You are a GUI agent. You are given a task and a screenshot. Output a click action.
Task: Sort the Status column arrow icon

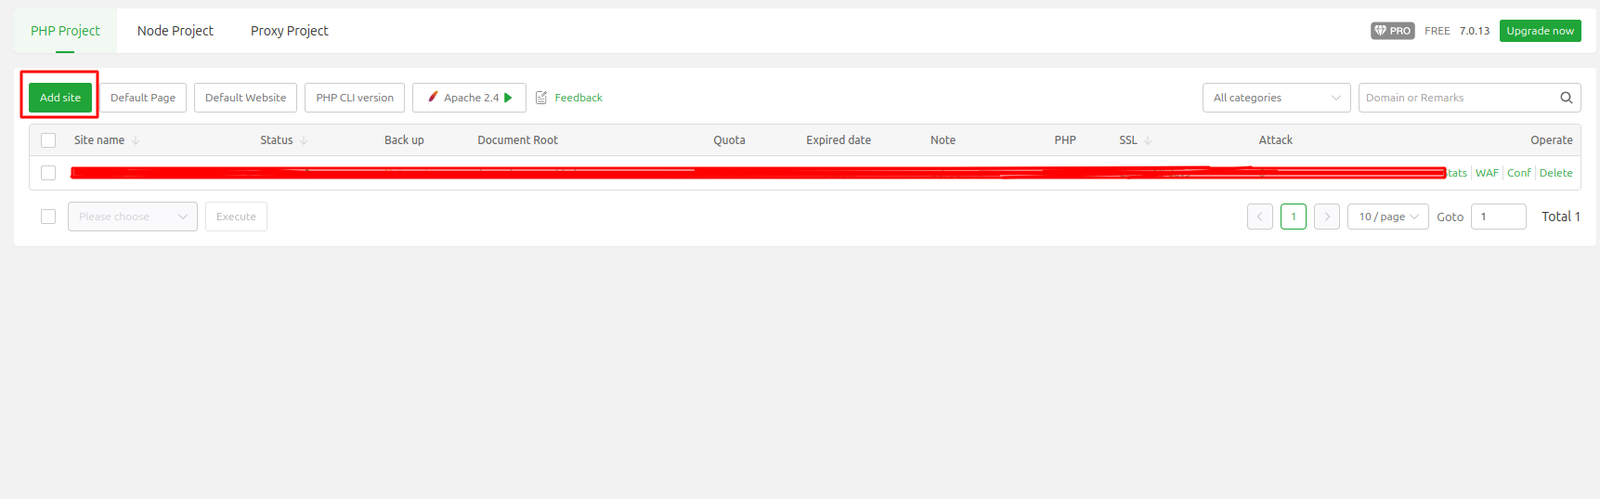click(304, 141)
